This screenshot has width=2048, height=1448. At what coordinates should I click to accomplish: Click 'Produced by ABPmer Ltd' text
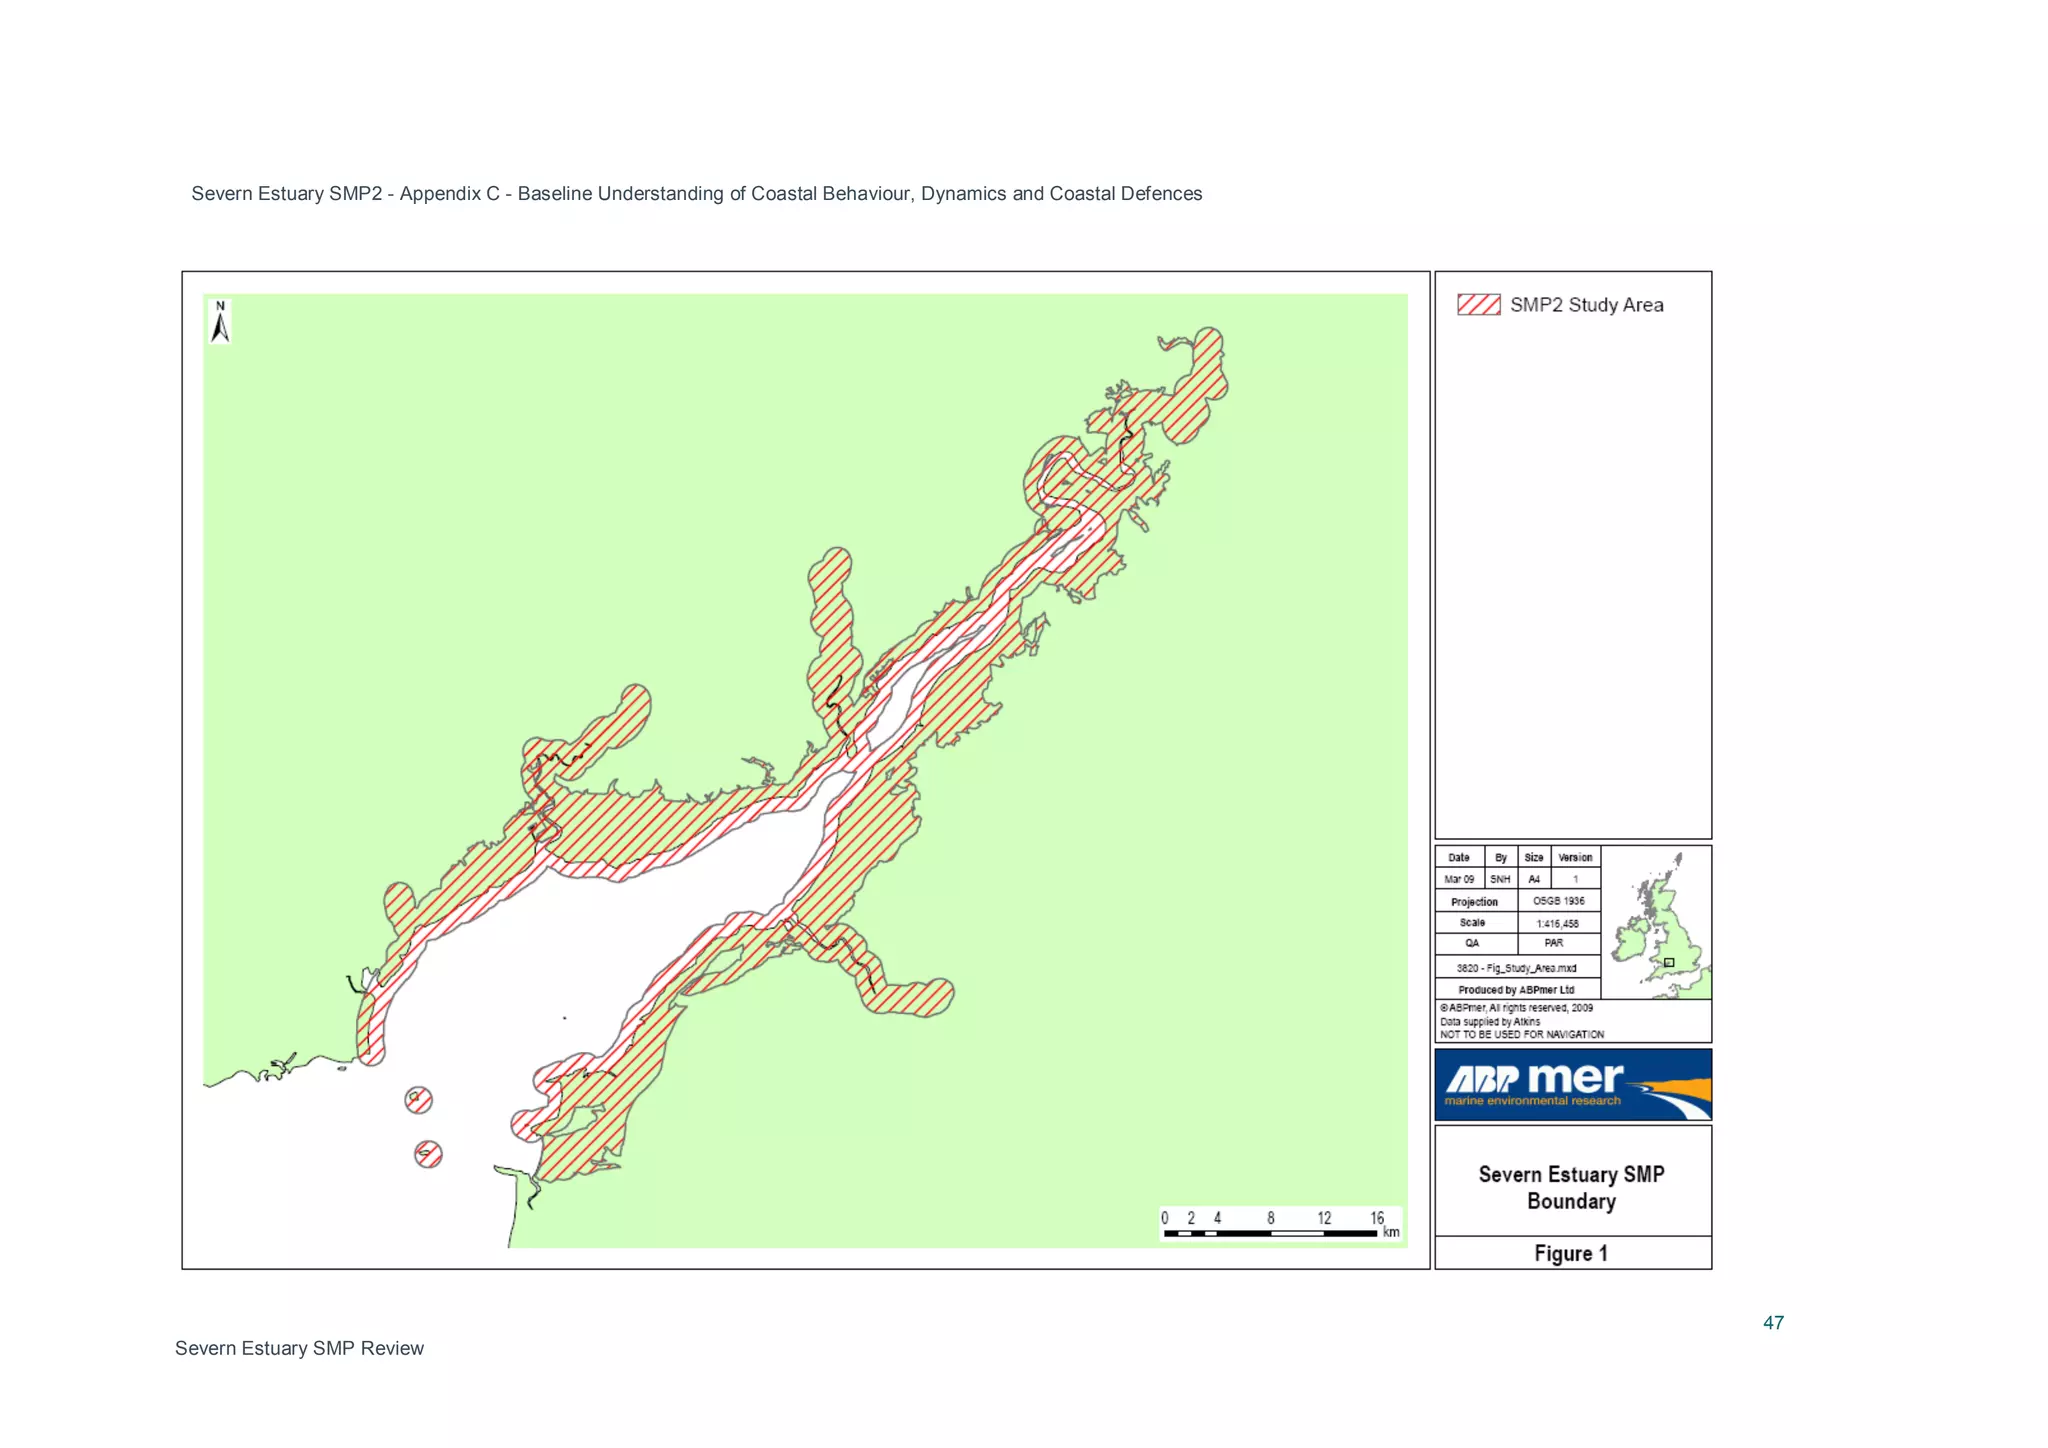[1516, 990]
